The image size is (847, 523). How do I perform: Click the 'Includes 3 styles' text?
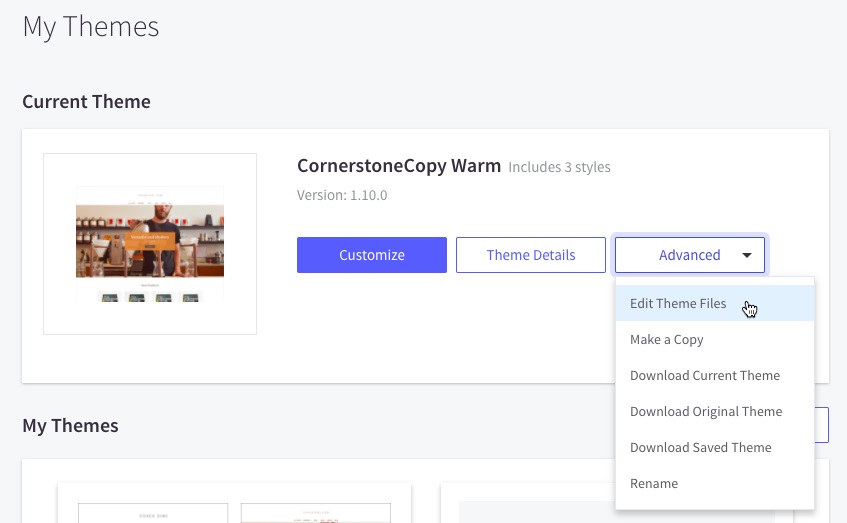(559, 167)
